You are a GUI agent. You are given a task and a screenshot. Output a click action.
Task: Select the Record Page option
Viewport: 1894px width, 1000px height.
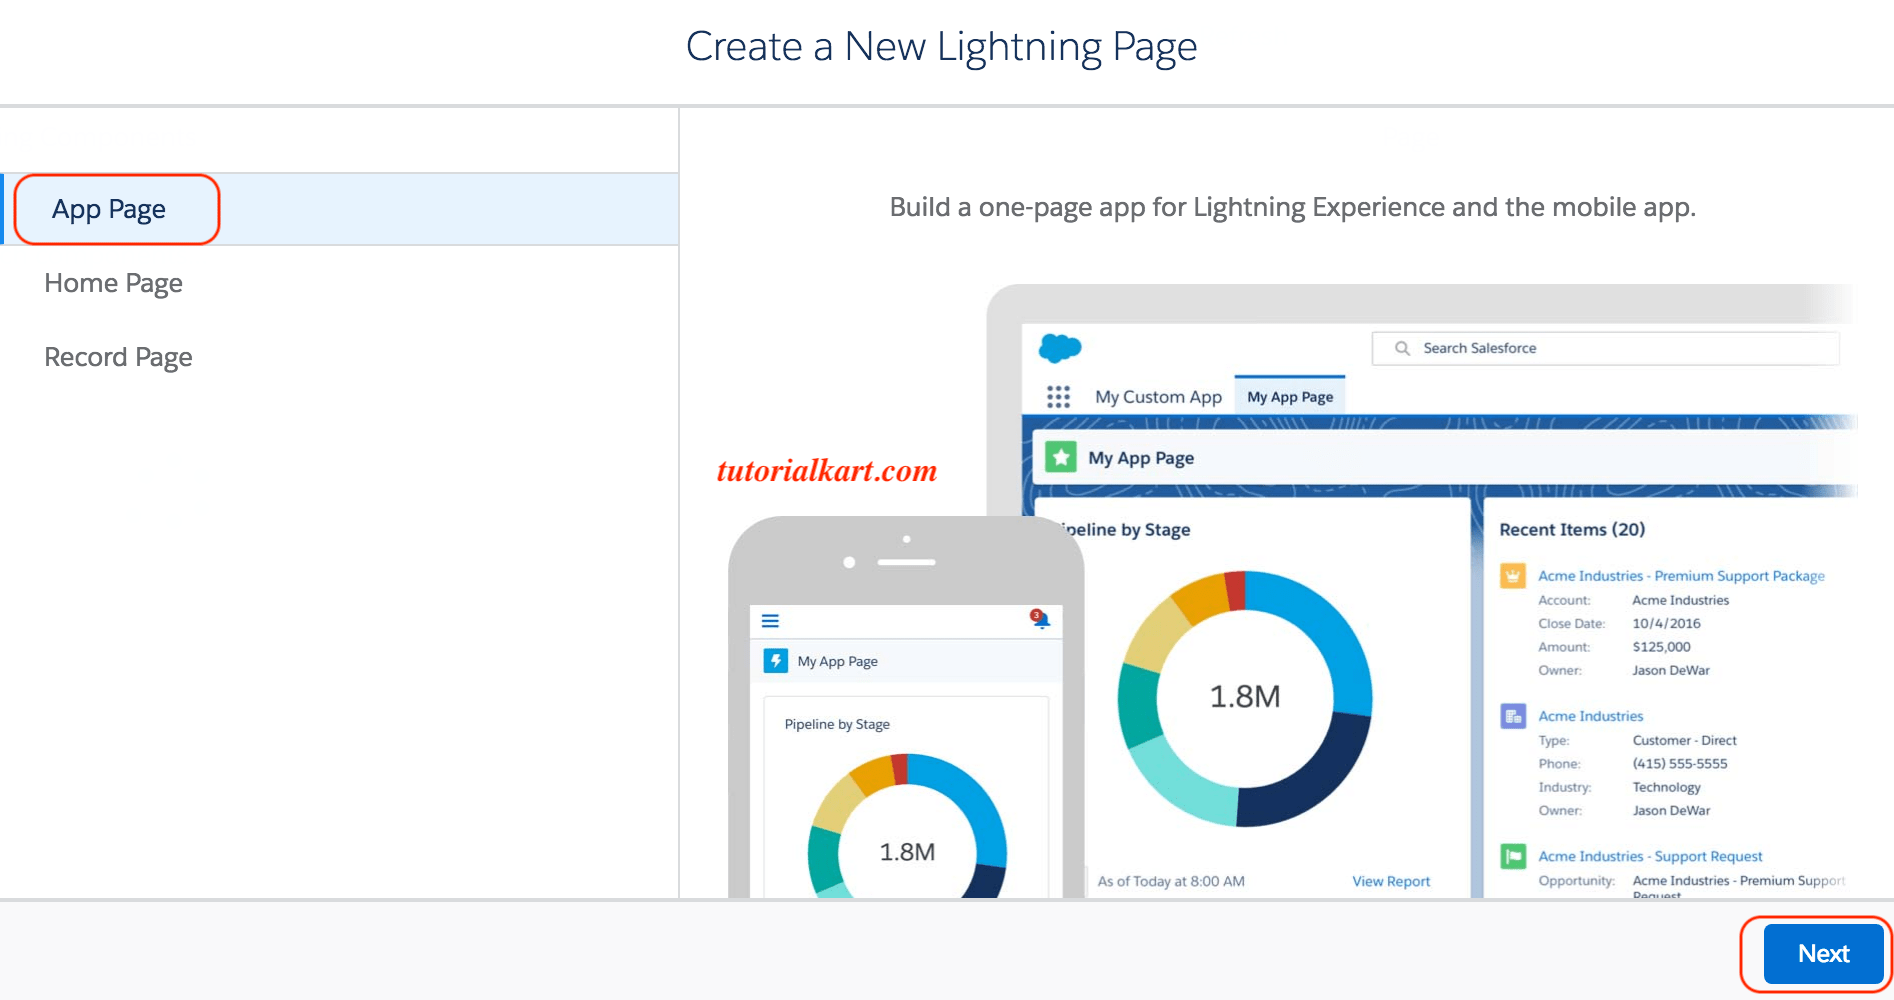118,356
